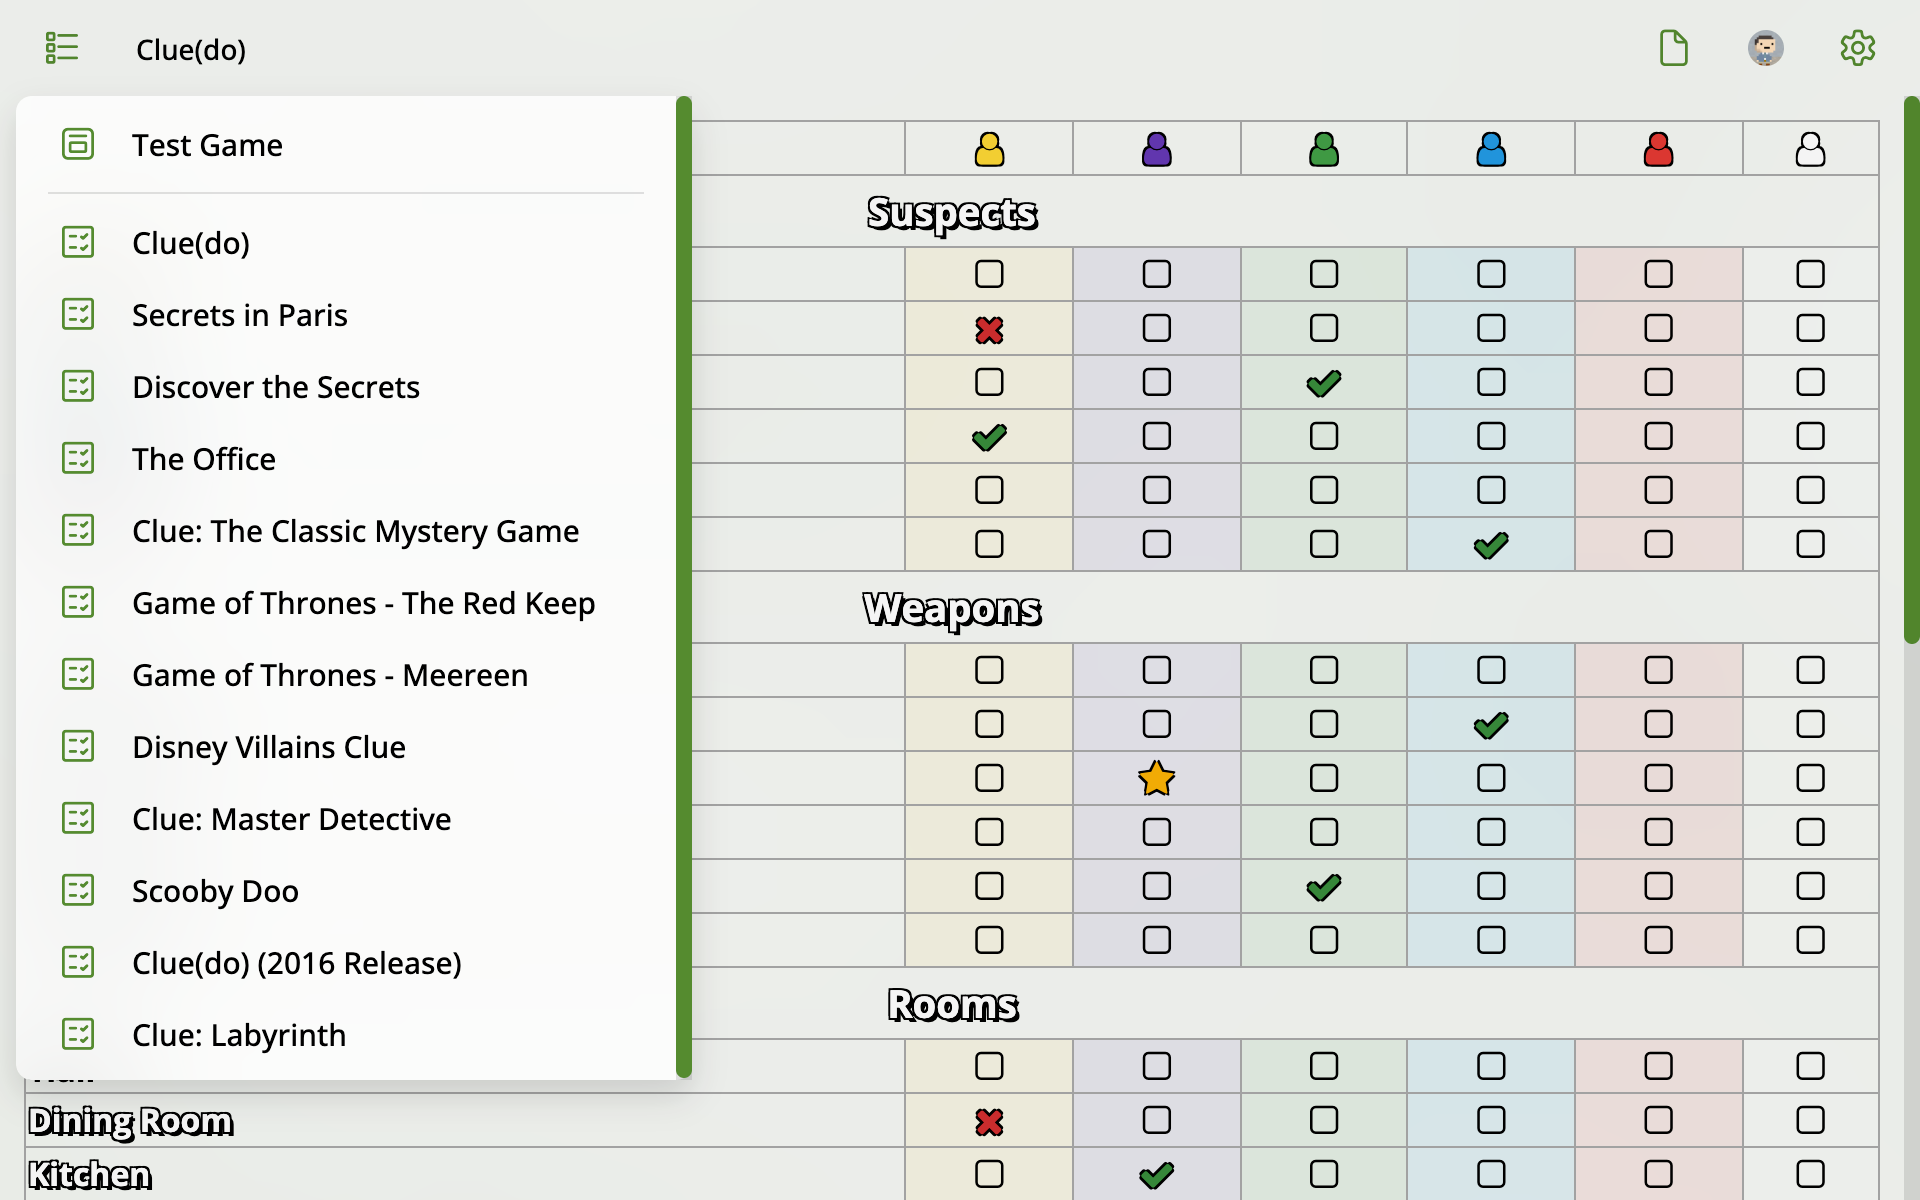
Task: Click the Weapons section heading
Action: tap(952, 608)
